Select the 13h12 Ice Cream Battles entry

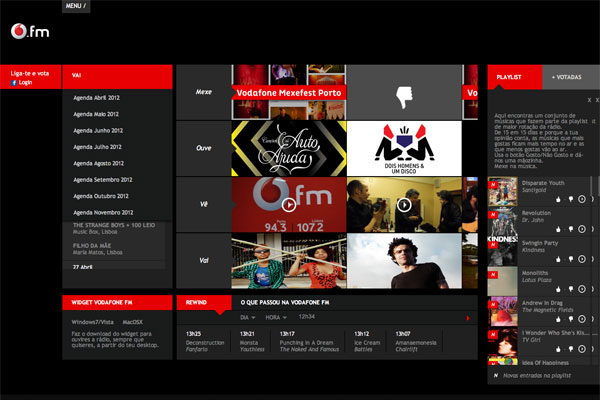click(367, 341)
